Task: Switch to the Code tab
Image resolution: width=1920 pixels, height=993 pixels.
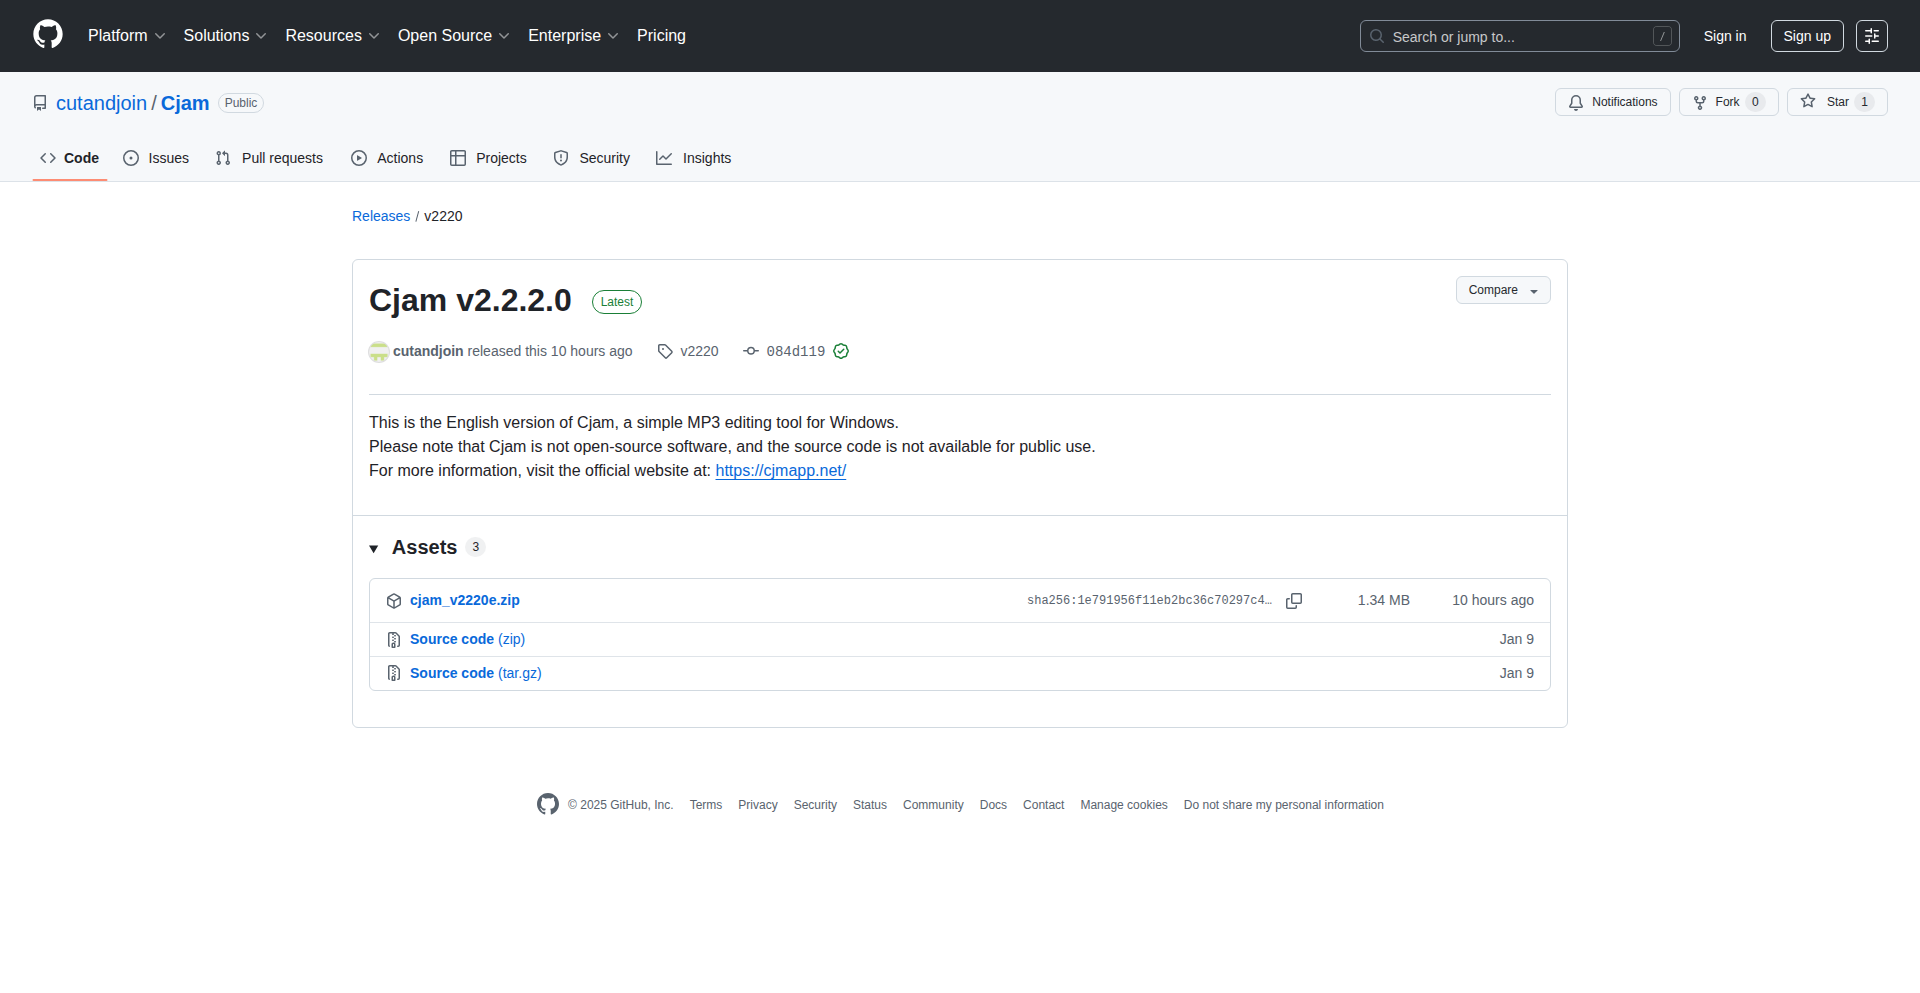Action: 70,158
